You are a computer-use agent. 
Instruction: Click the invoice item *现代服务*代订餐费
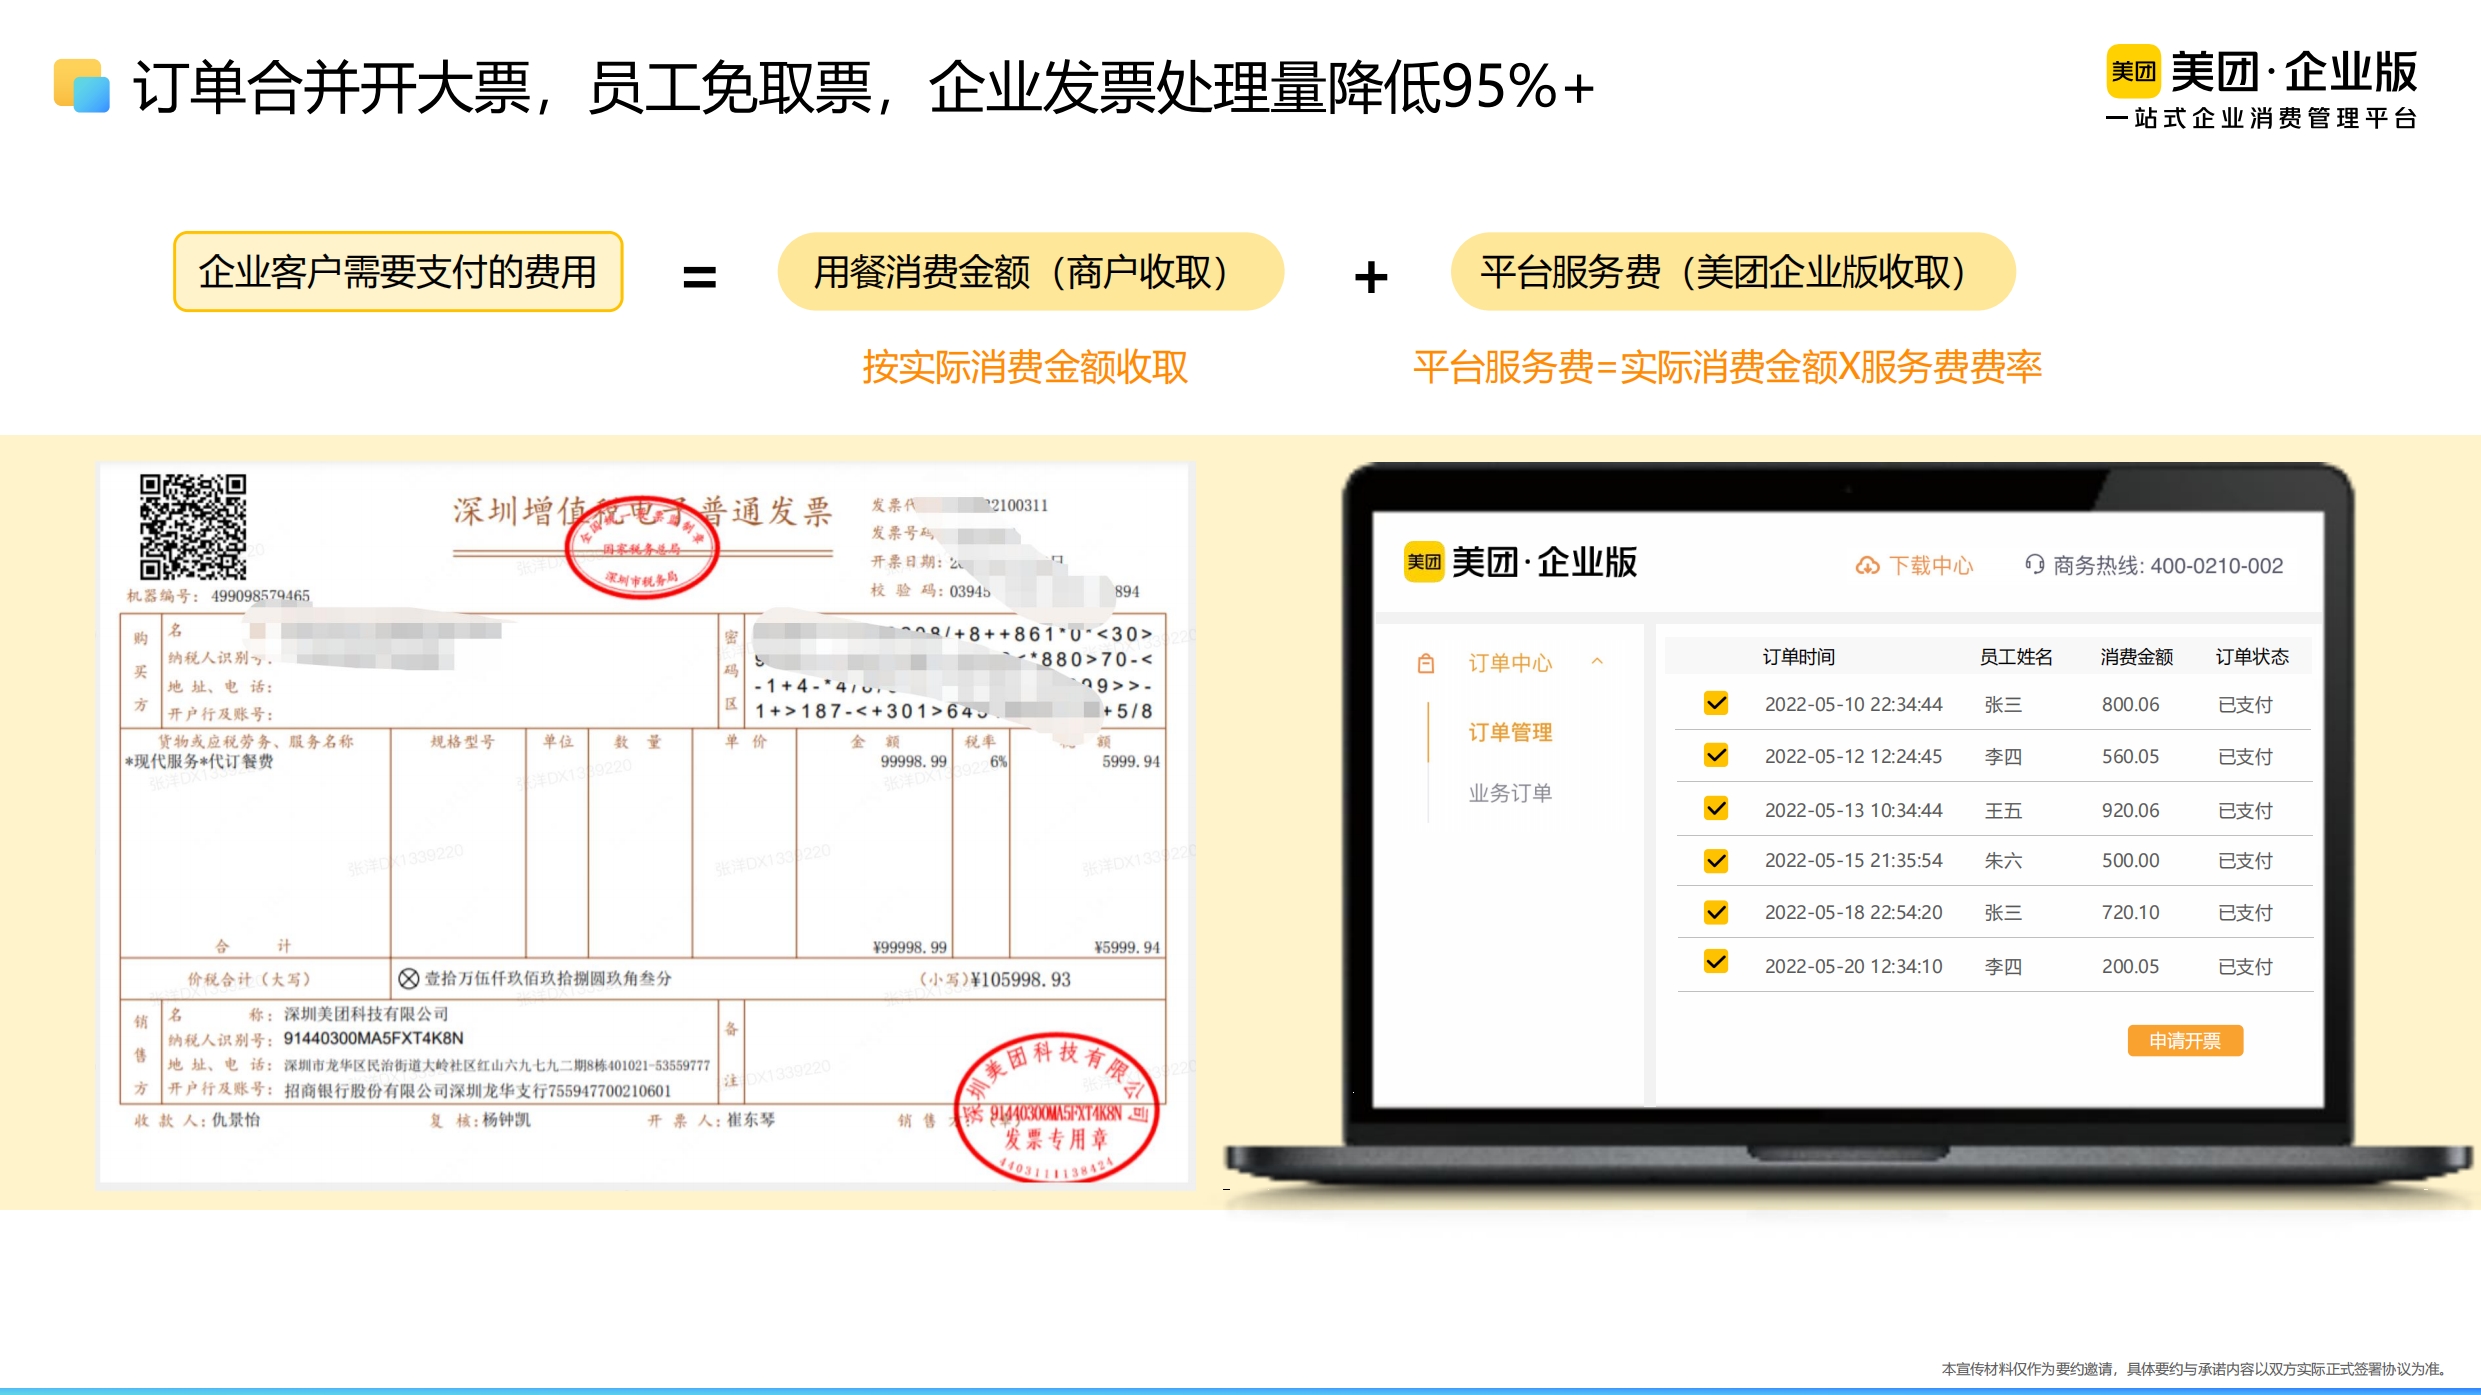tap(199, 762)
